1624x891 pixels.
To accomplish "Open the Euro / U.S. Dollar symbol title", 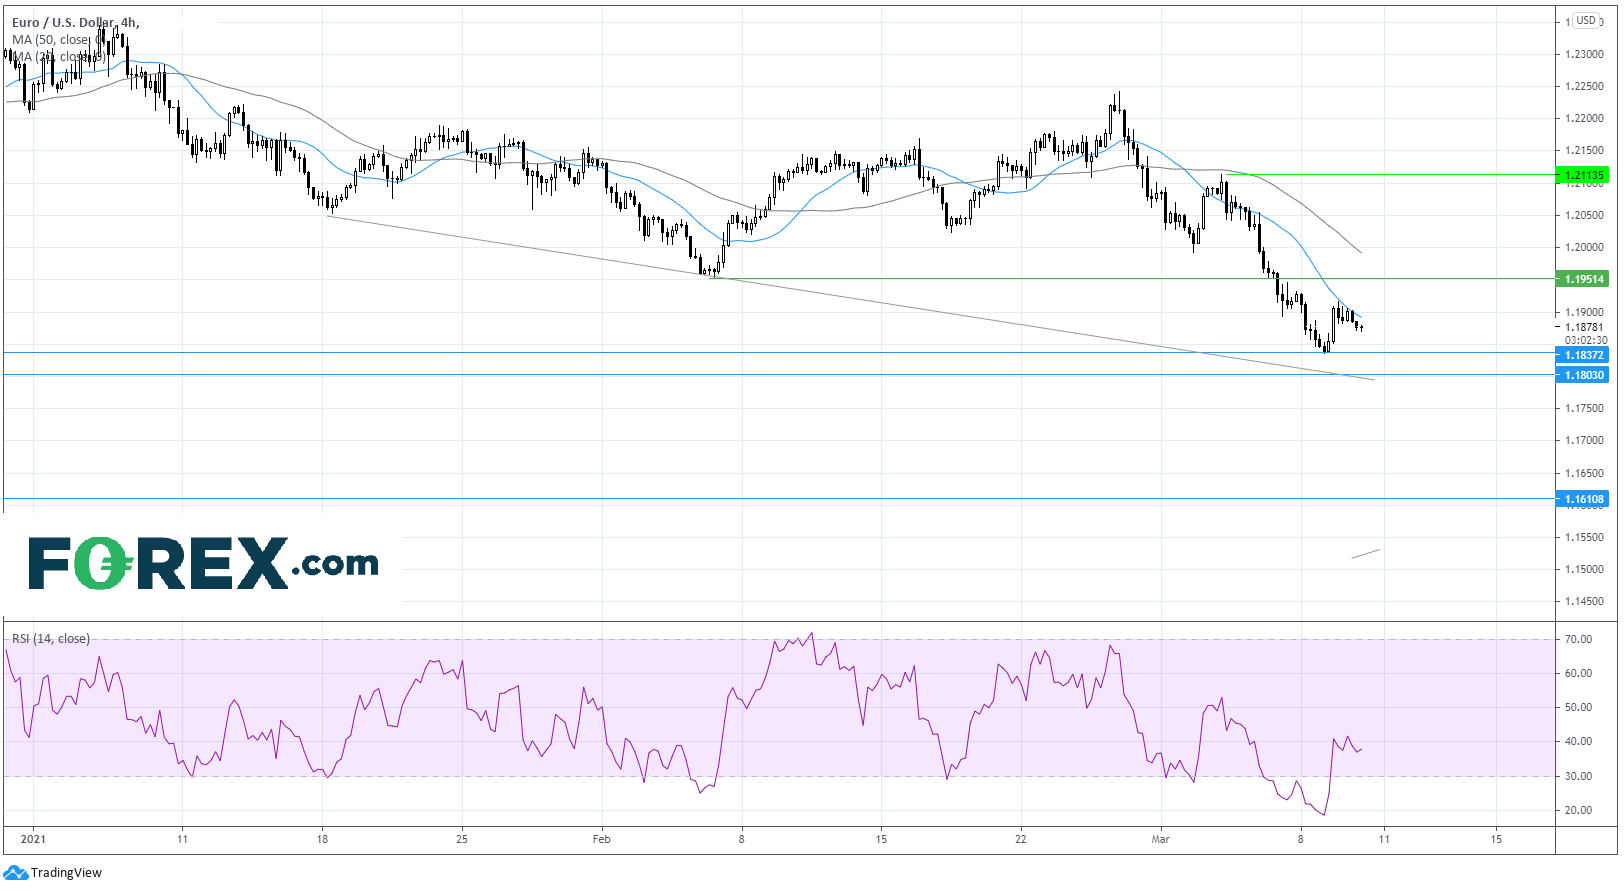I will (75, 22).
